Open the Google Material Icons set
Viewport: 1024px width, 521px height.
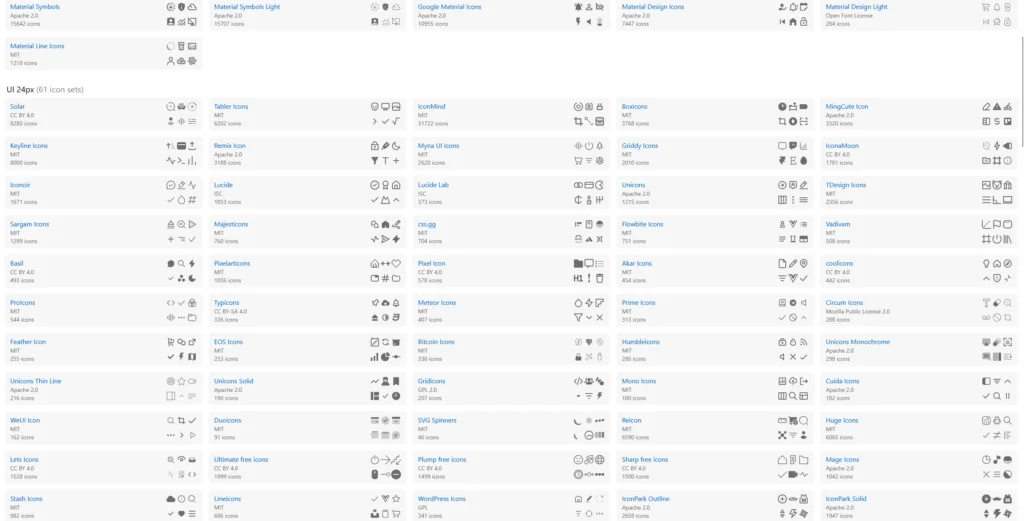coord(449,7)
